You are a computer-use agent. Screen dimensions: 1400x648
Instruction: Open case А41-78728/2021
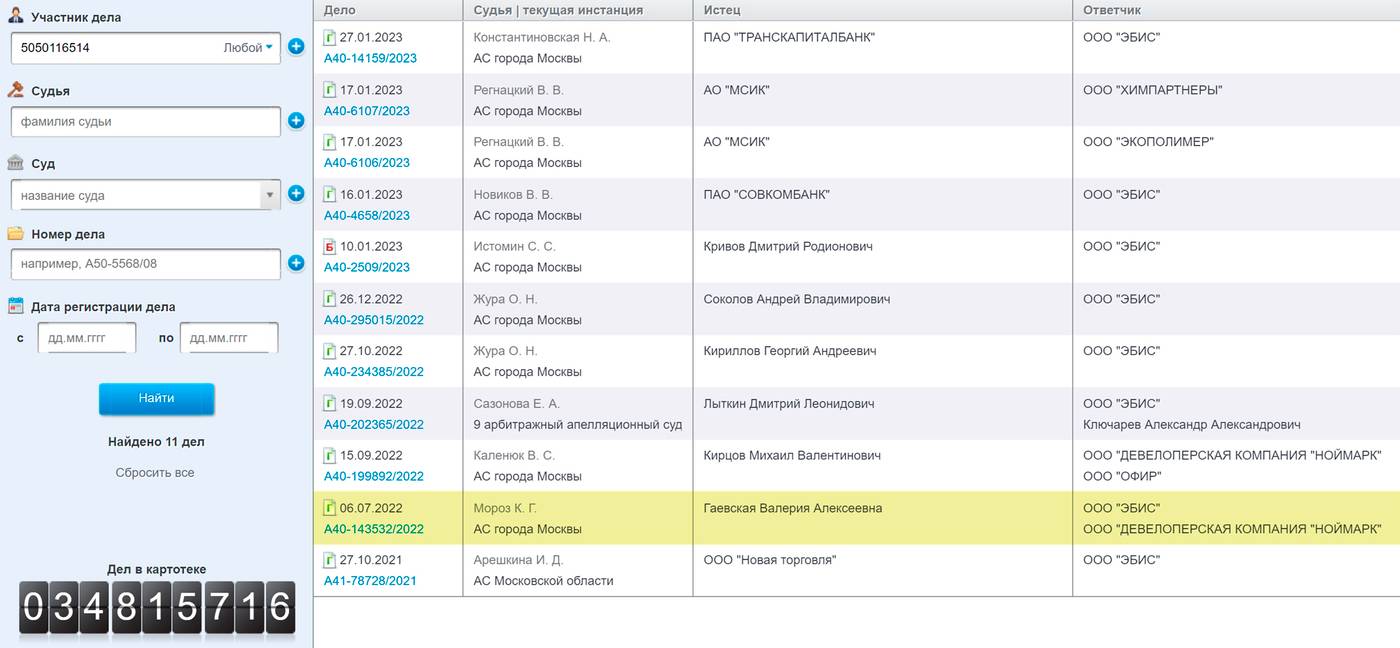[370, 580]
